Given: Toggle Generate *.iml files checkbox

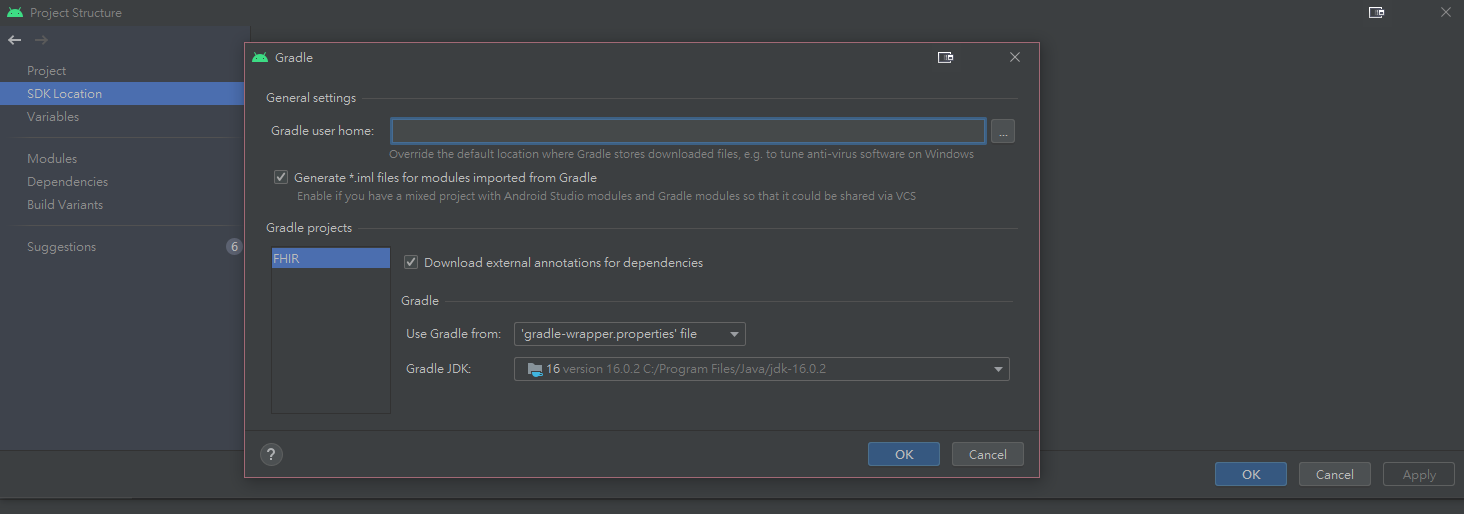Looking at the screenshot, I should pos(281,177).
